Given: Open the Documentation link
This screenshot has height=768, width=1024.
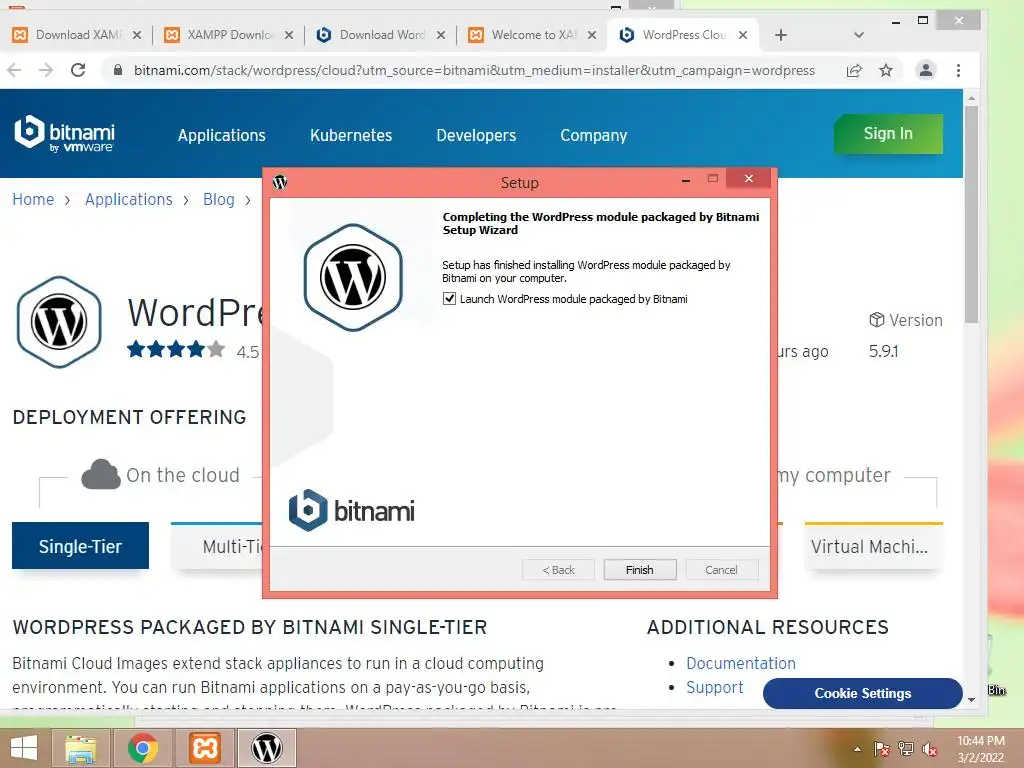Looking at the screenshot, I should (x=741, y=663).
